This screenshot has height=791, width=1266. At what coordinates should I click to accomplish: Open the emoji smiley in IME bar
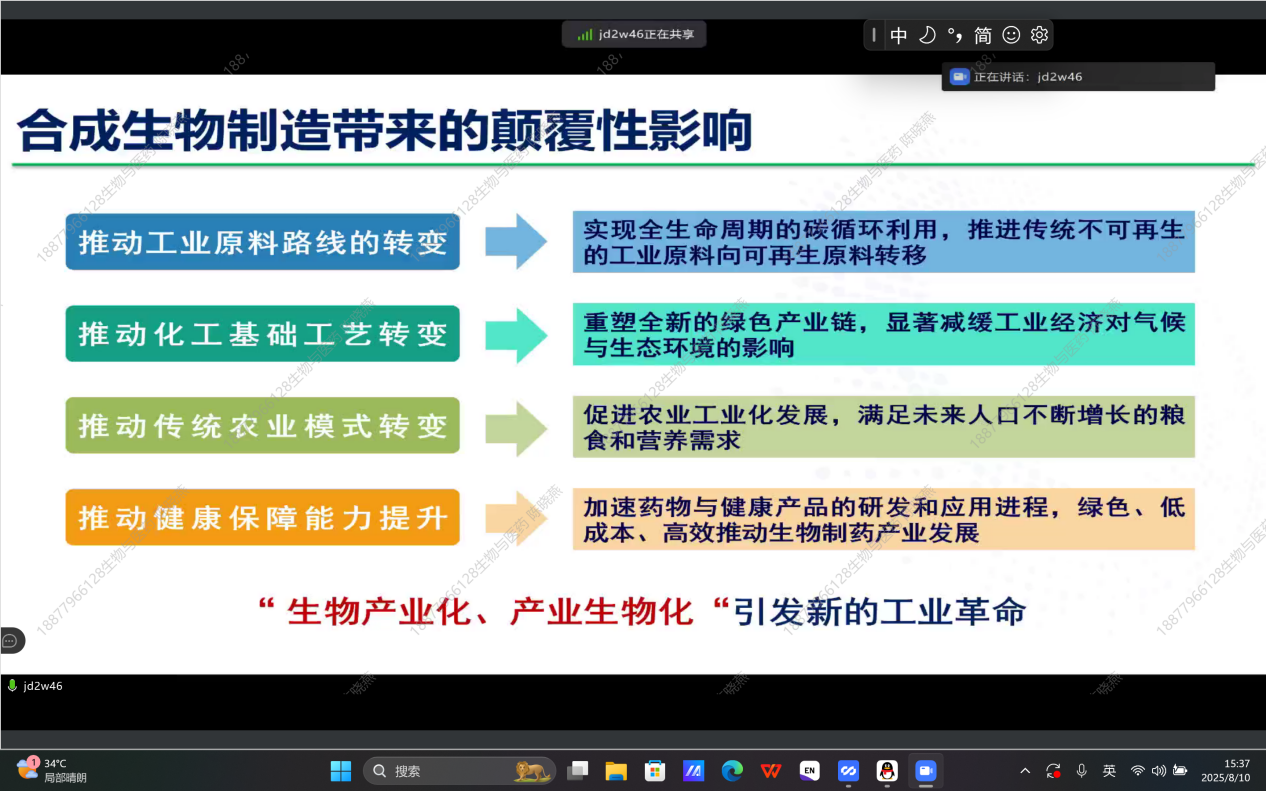click(x=1011, y=35)
